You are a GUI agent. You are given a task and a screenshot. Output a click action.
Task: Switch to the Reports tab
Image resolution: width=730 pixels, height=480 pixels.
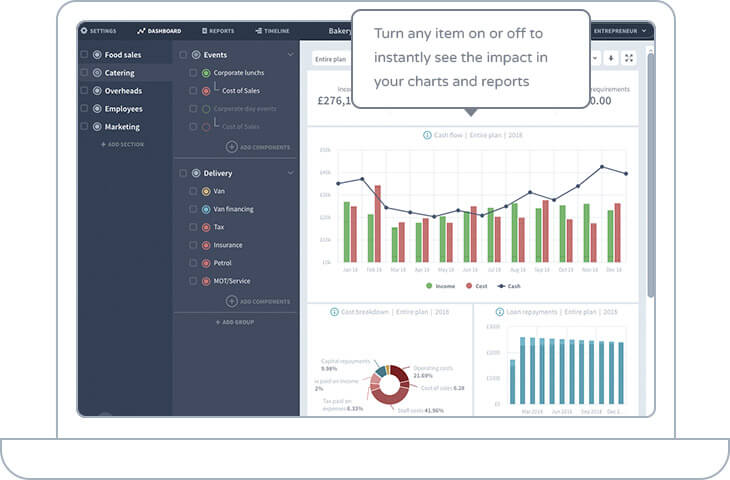click(x=218, y=31)
